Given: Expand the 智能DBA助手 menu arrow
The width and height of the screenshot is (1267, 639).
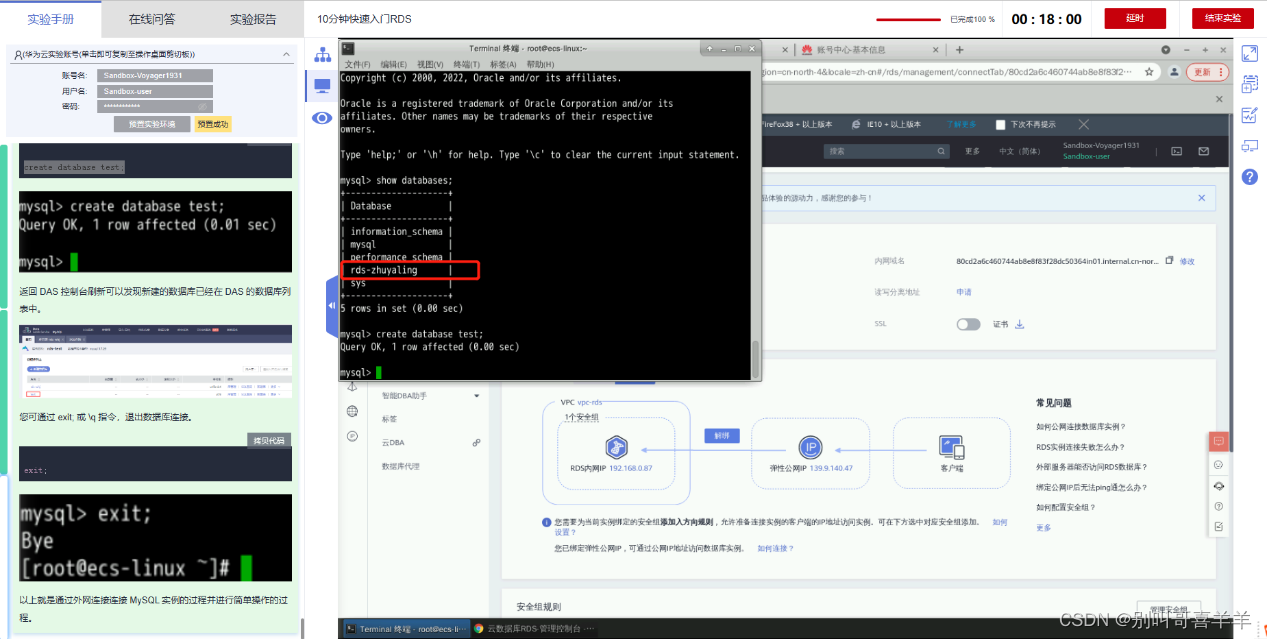Looking at the screenshot, I should 476,396.
